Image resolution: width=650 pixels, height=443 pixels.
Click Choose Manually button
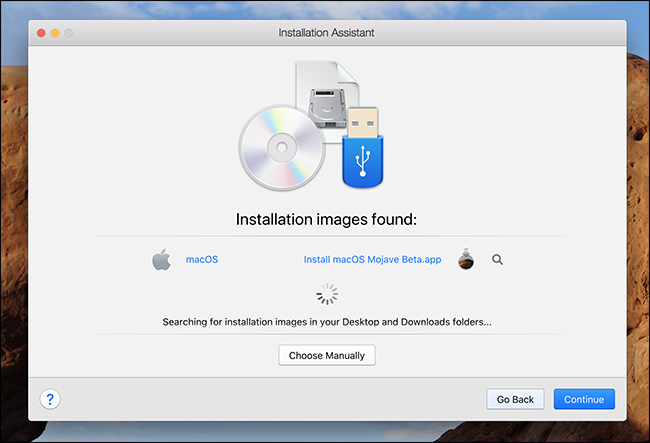coord(327,355)
